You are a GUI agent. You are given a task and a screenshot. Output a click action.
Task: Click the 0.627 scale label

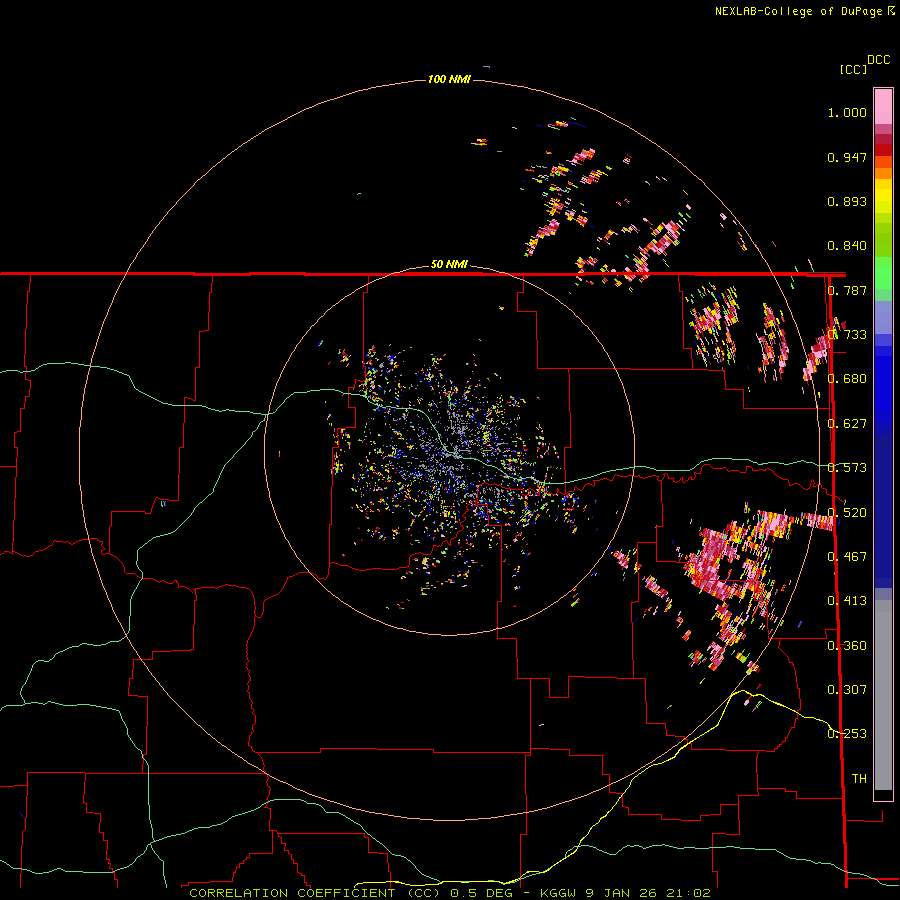coord(847,424)
